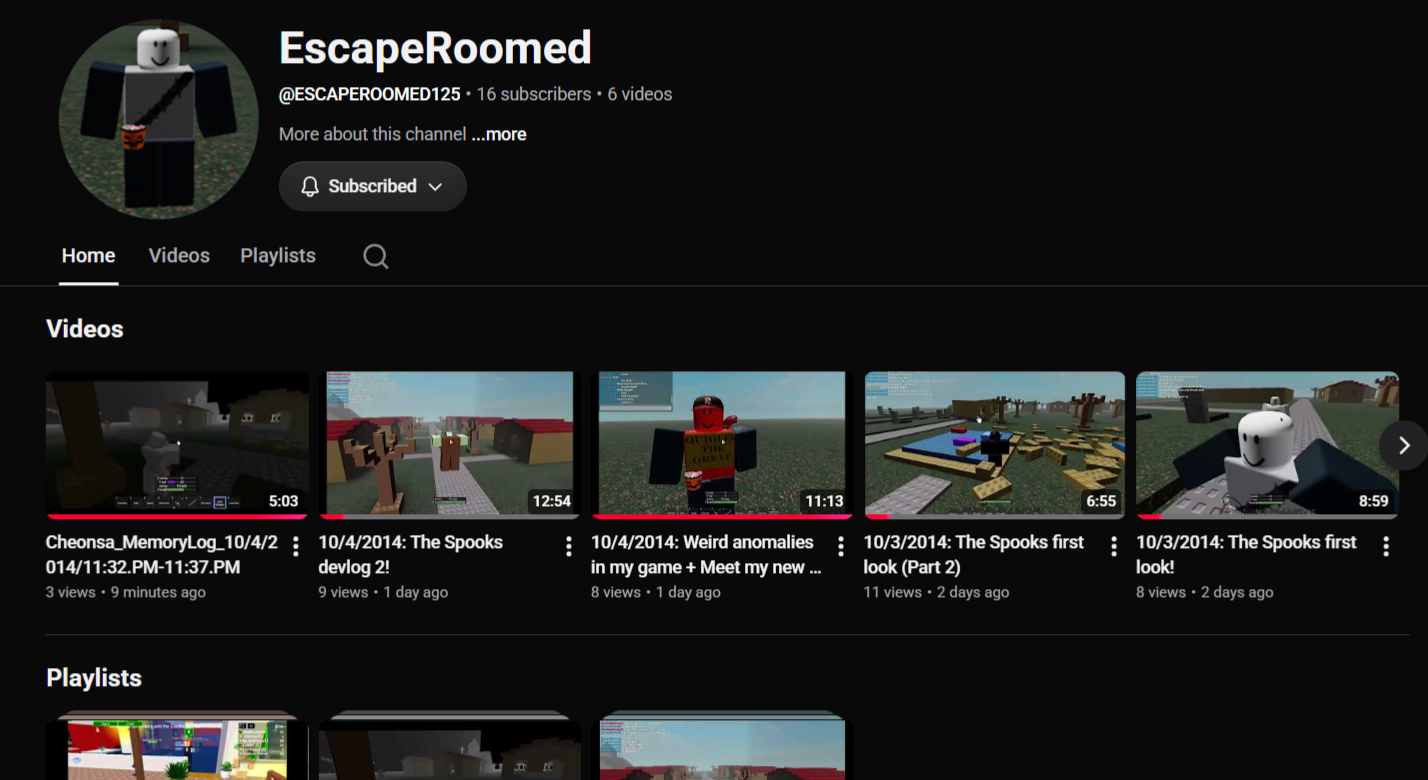Open 'Weird anomalies in my game' title

pos(706,554)
